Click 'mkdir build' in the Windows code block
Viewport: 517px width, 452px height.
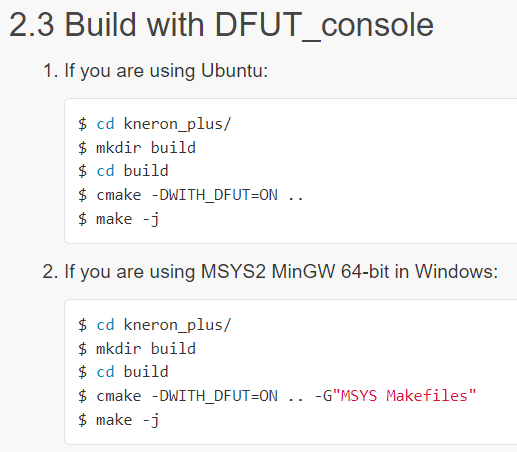click(x=146, y=349)
